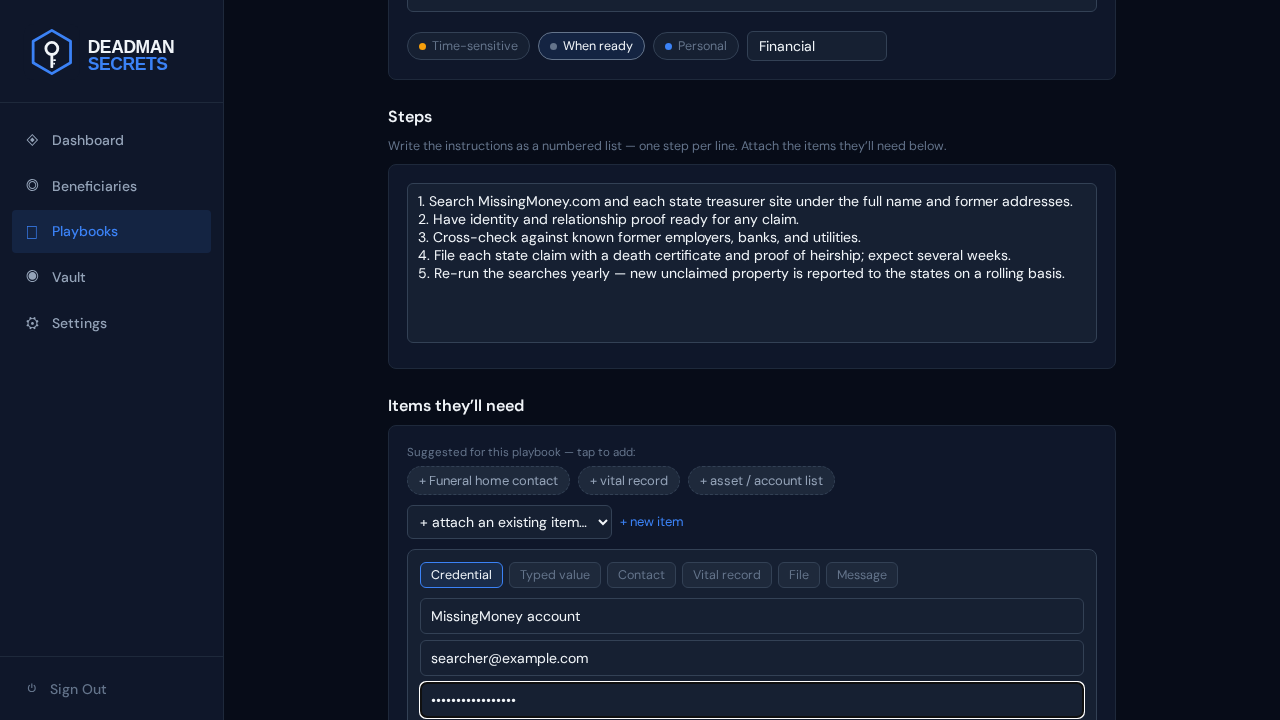Viewport: 1280px width, 720px height.
Task: Add suggested asset / account list
Action: [x=761, y=481]
